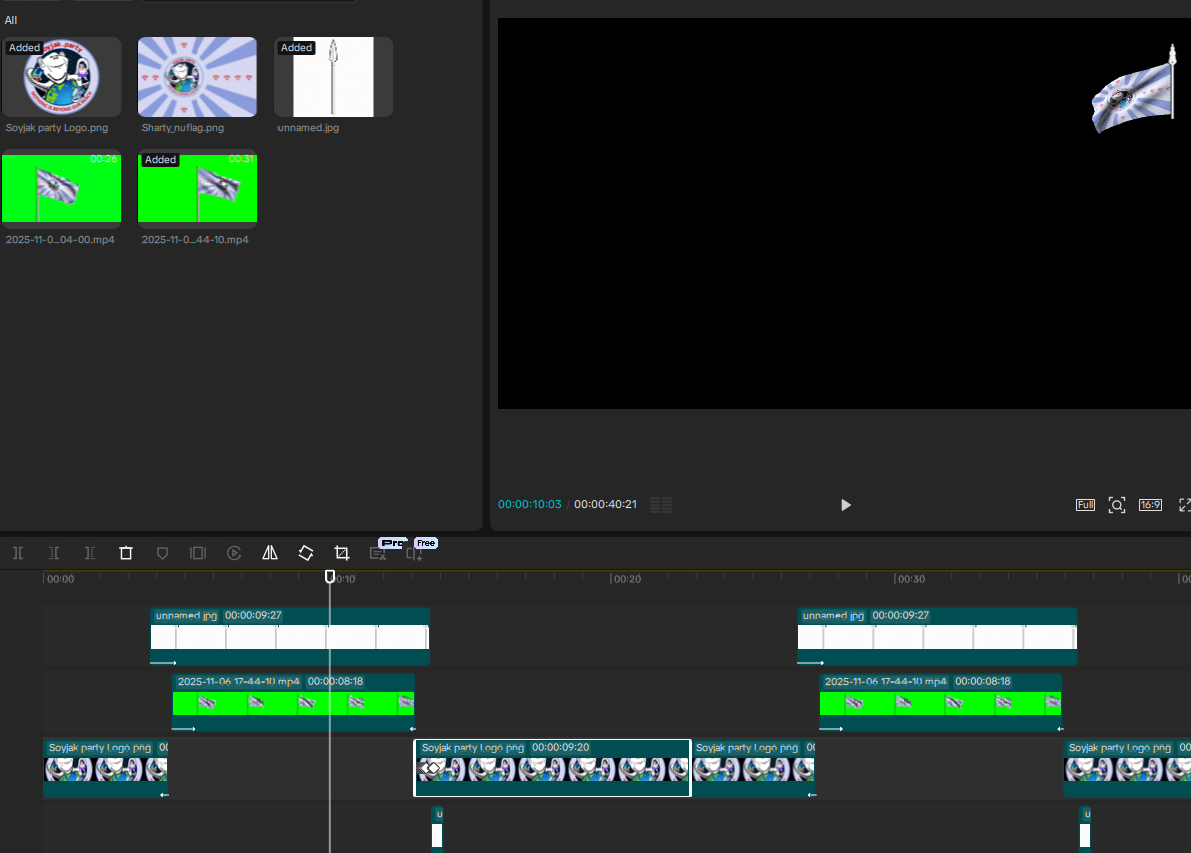
Task: Click the Freeze frame icon
Action: [x=198, y=553]
